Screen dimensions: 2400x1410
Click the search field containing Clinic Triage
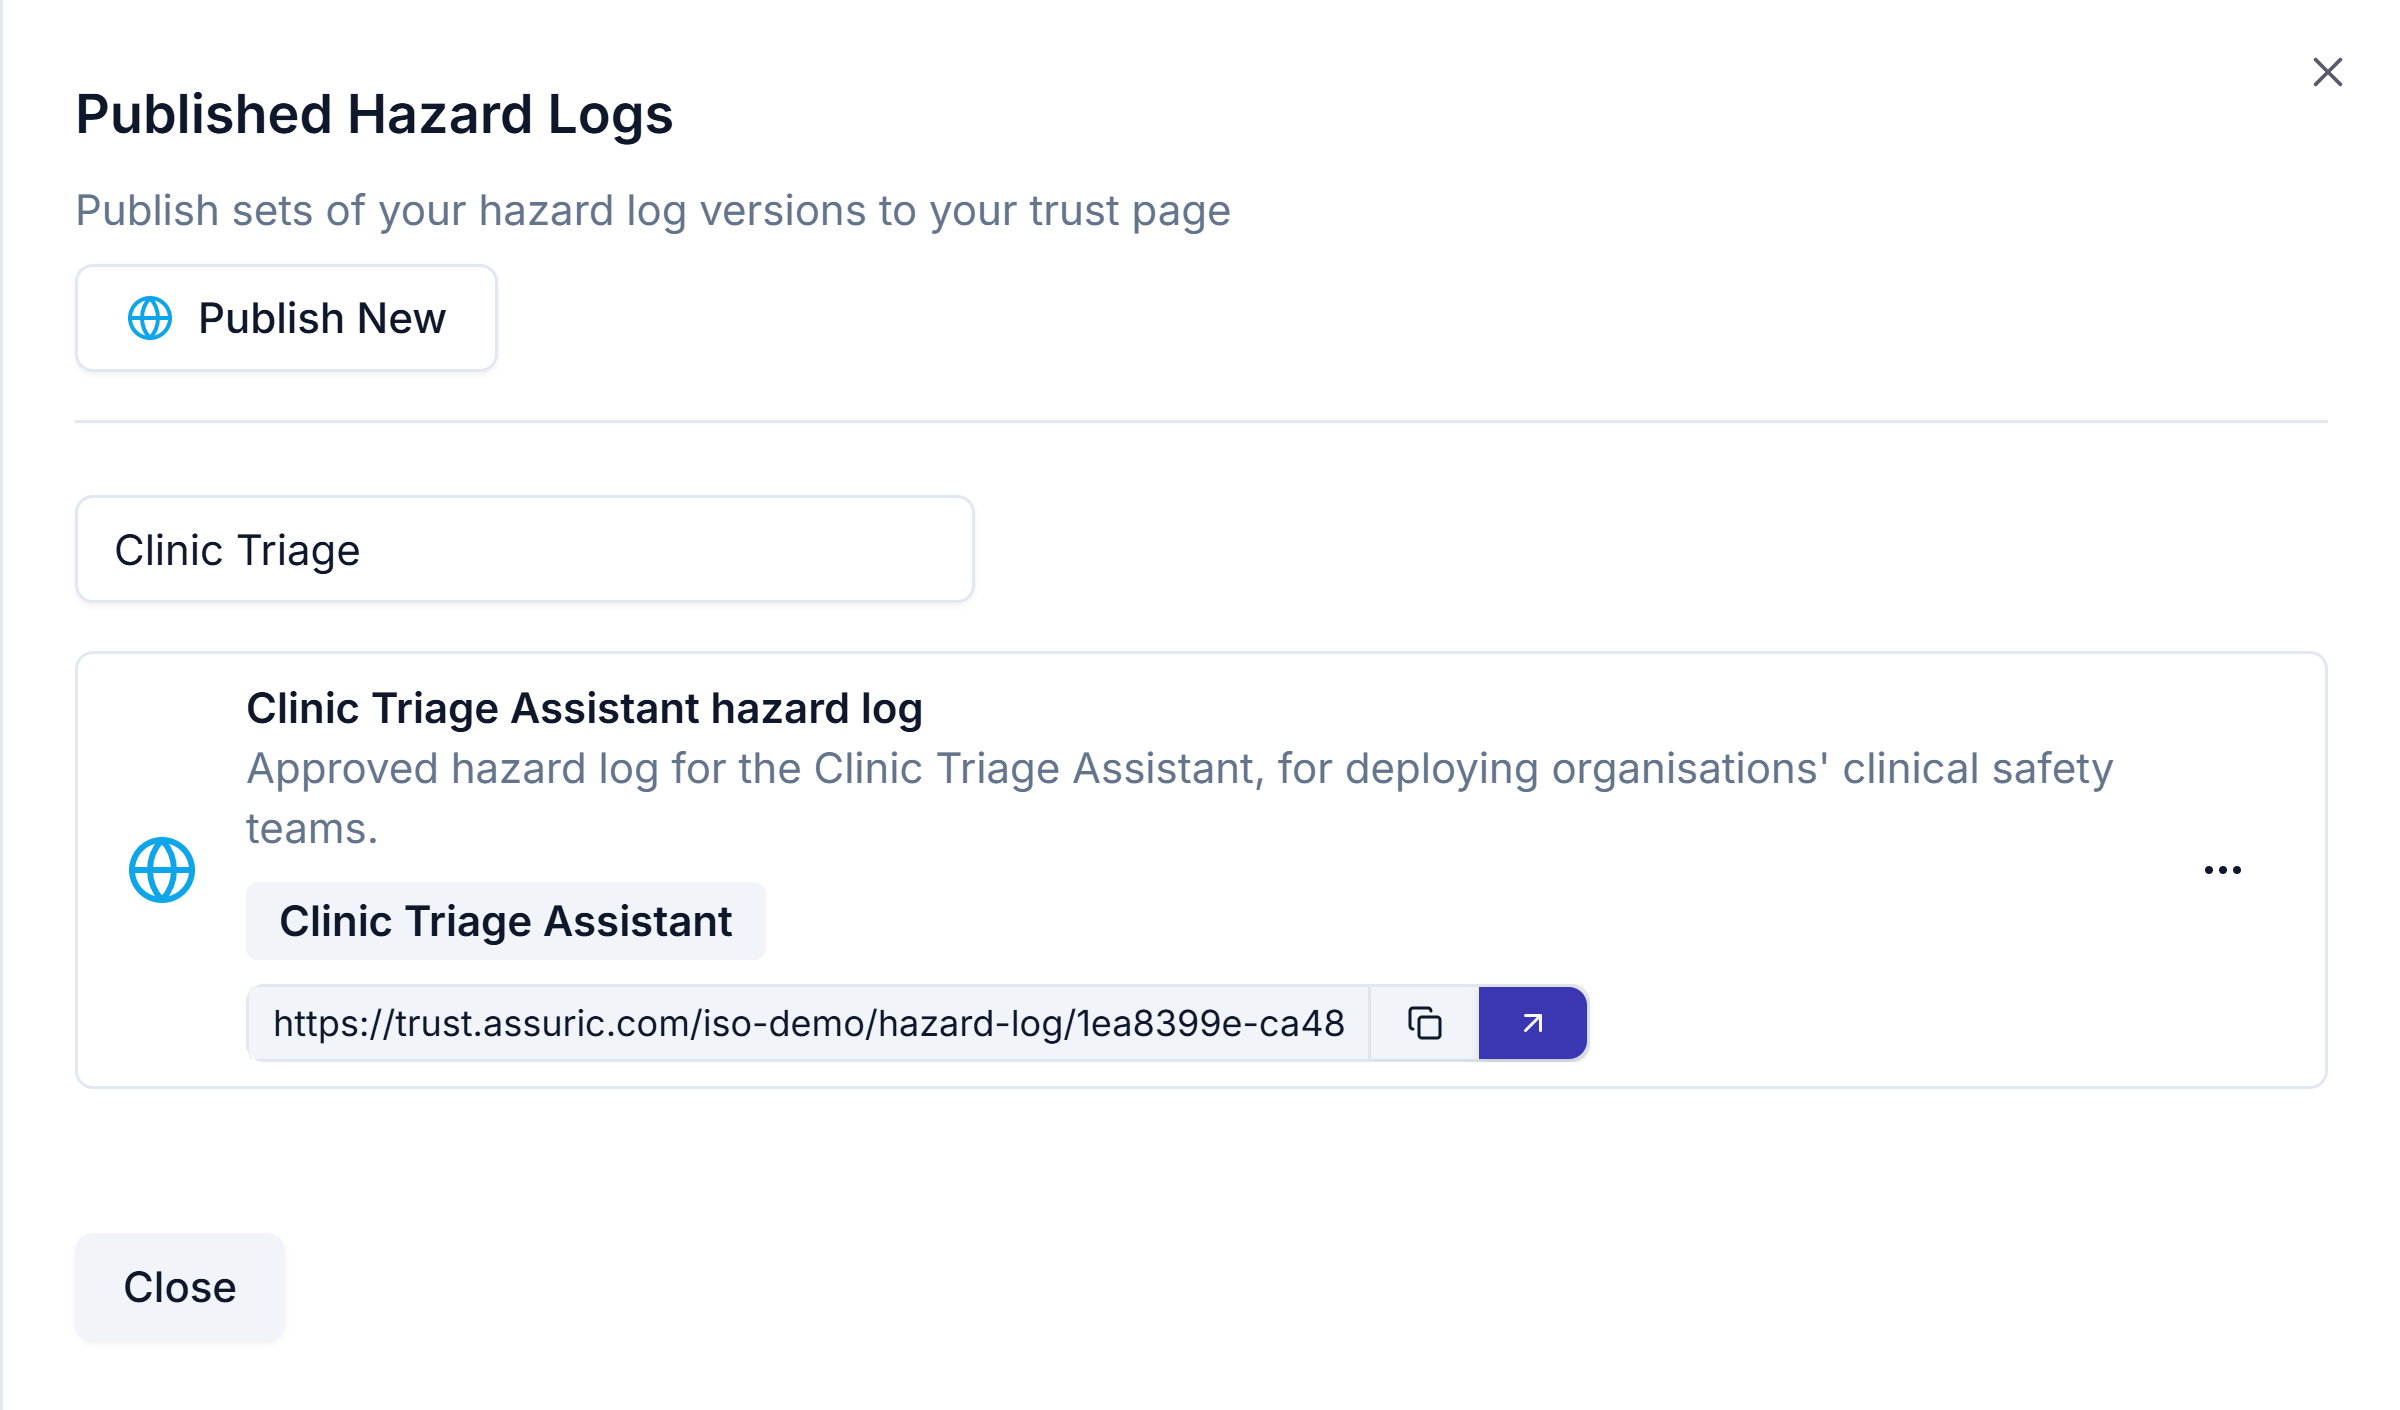pyautogui.click(x=525, y=549)
